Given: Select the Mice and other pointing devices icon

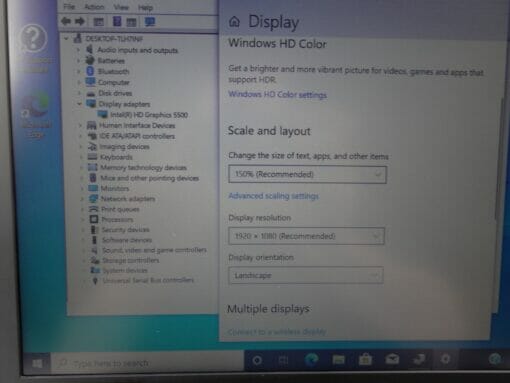Looking at the screenshot, I should click(93, 177).
